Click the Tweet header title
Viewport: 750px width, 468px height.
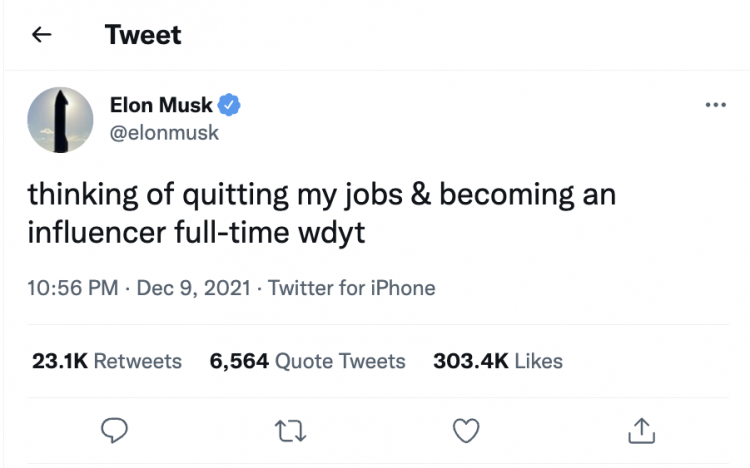(x=143, y=34)
